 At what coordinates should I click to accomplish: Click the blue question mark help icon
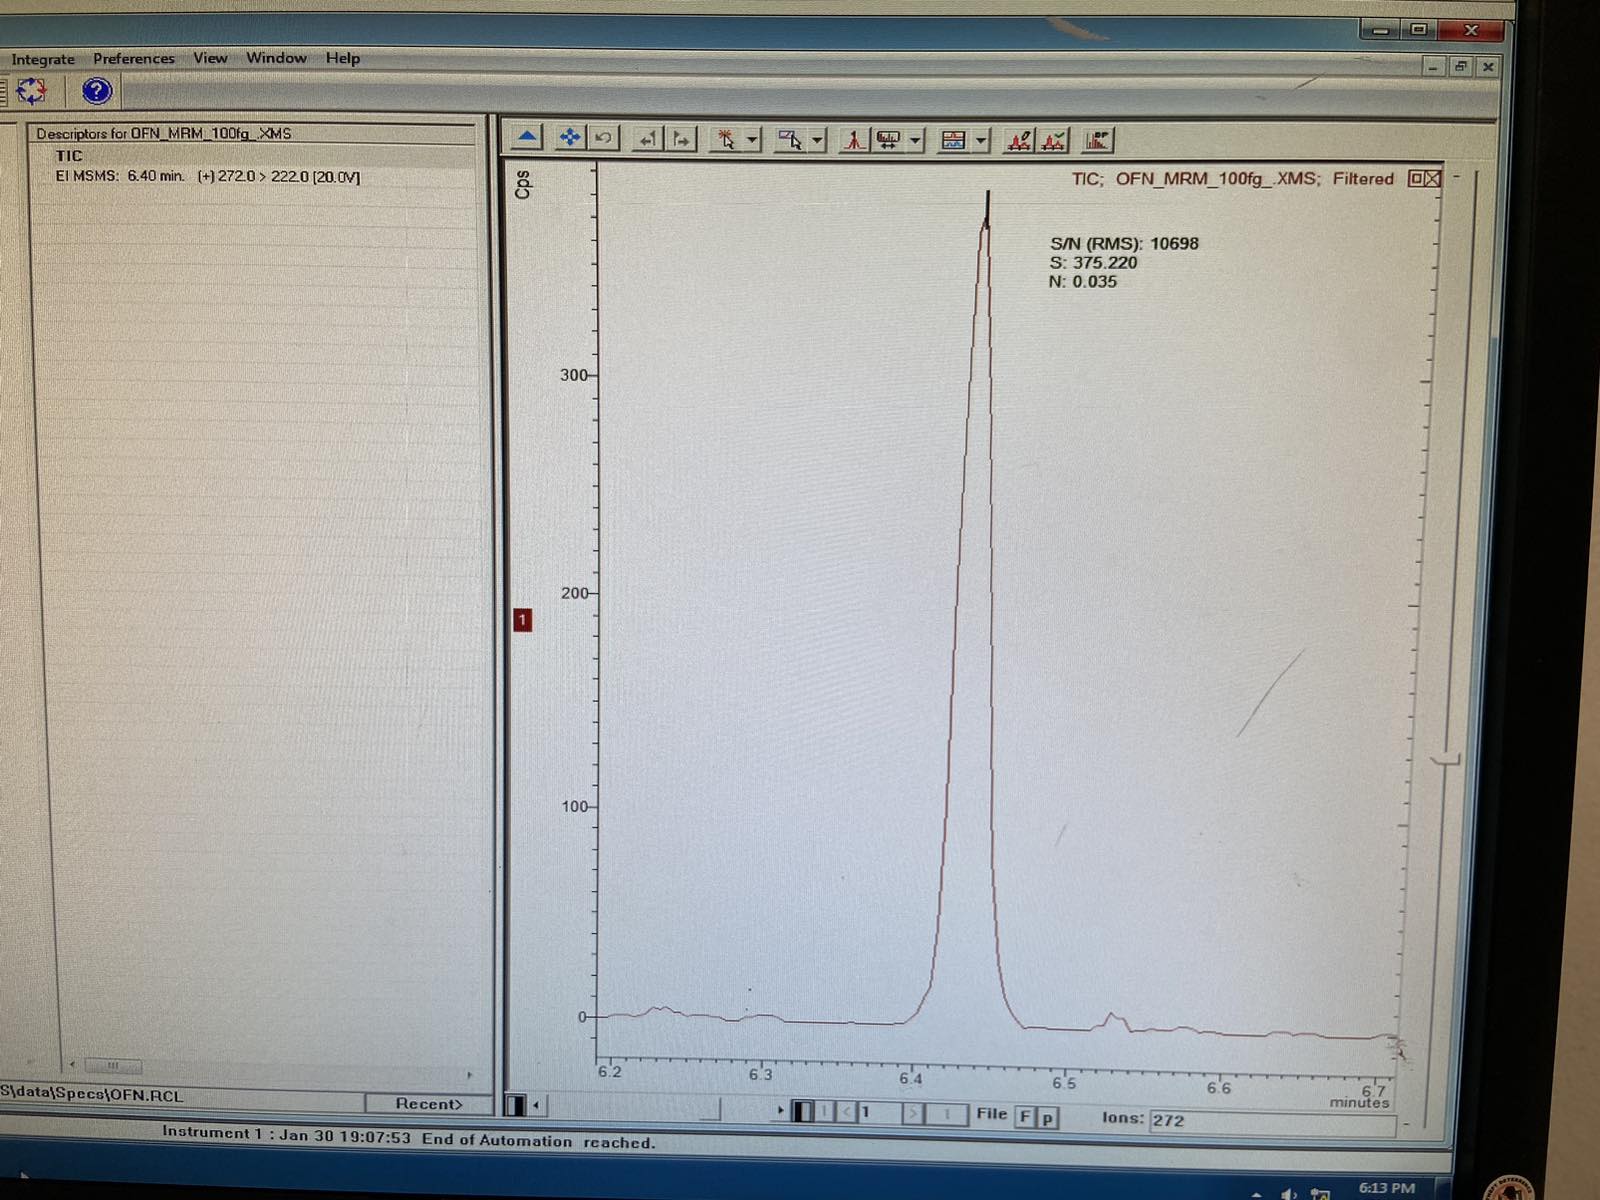96,92
